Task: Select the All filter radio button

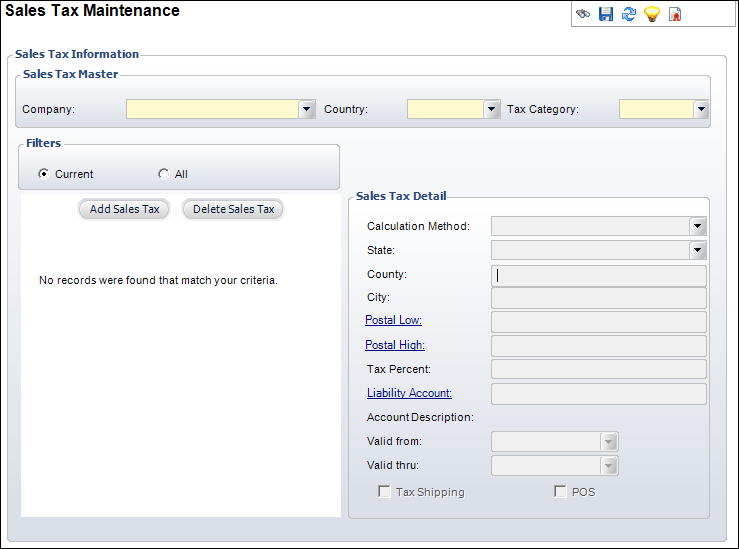Action: [164, 174]
